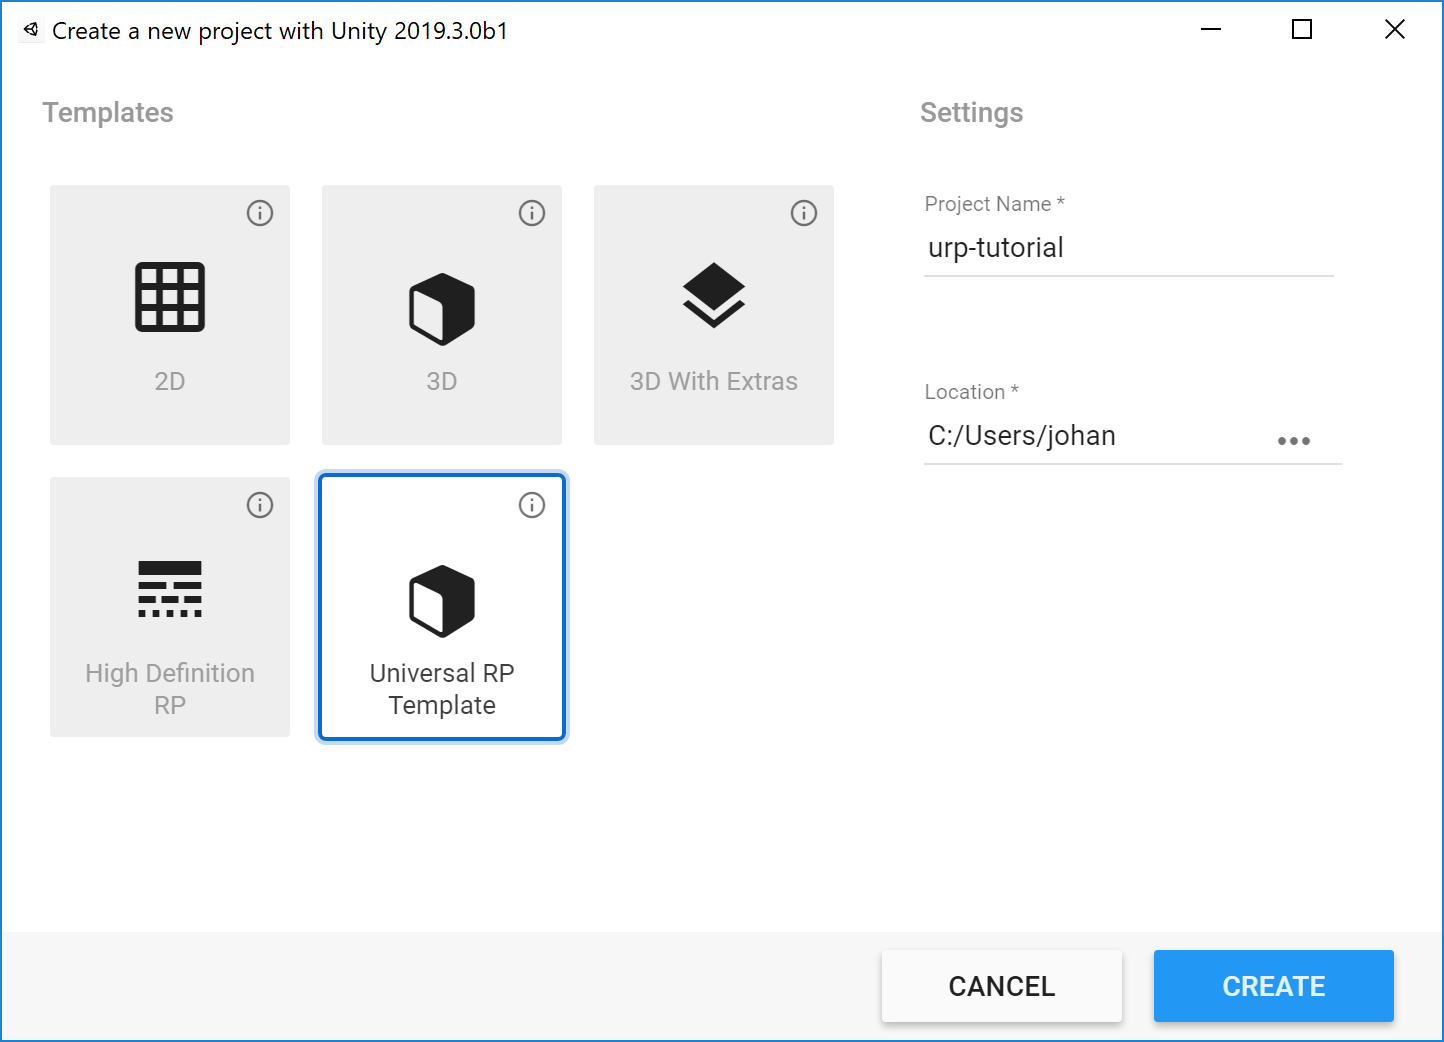
Task: Select the Universal RP cube icon
Action: click(442, 601)
